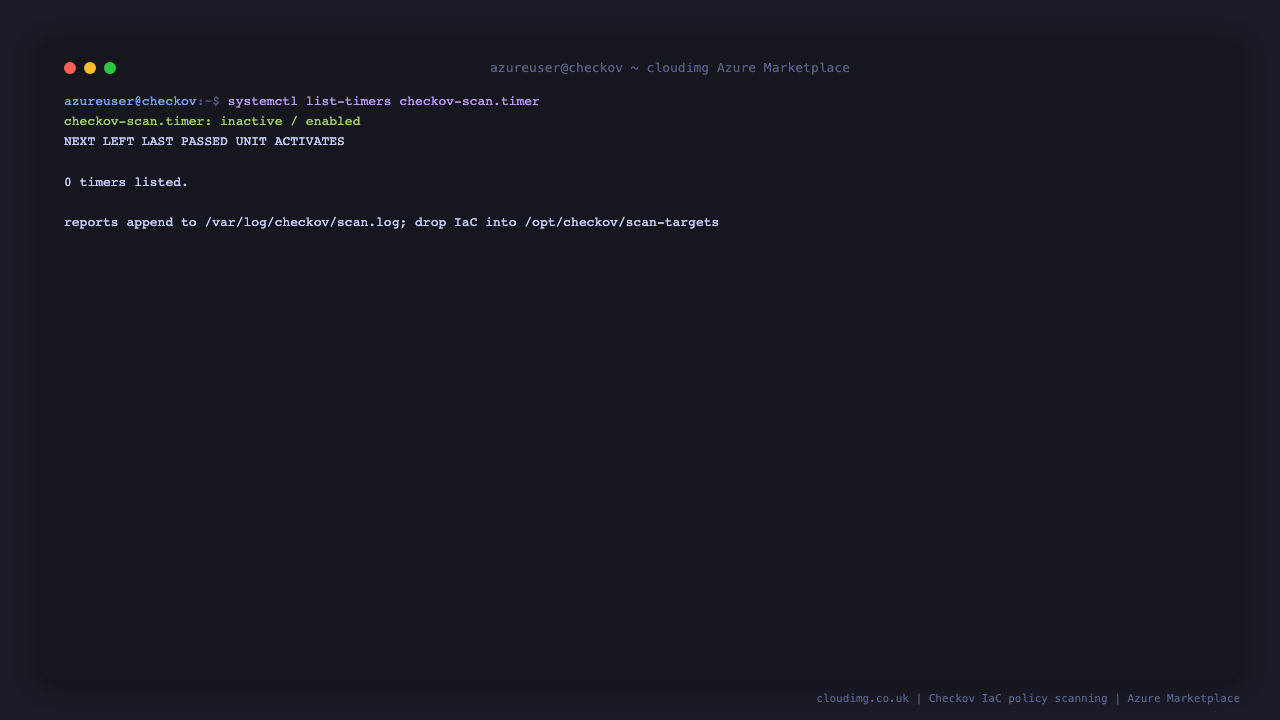1280x720 pixels.
Task: Click the green maximize window dot
Action: 110,68
